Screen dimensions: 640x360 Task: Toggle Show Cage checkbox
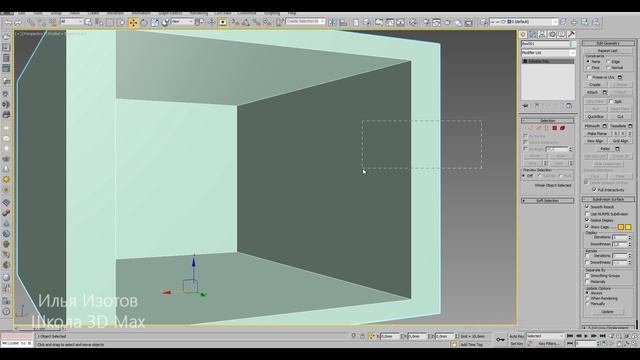[587, 227]
